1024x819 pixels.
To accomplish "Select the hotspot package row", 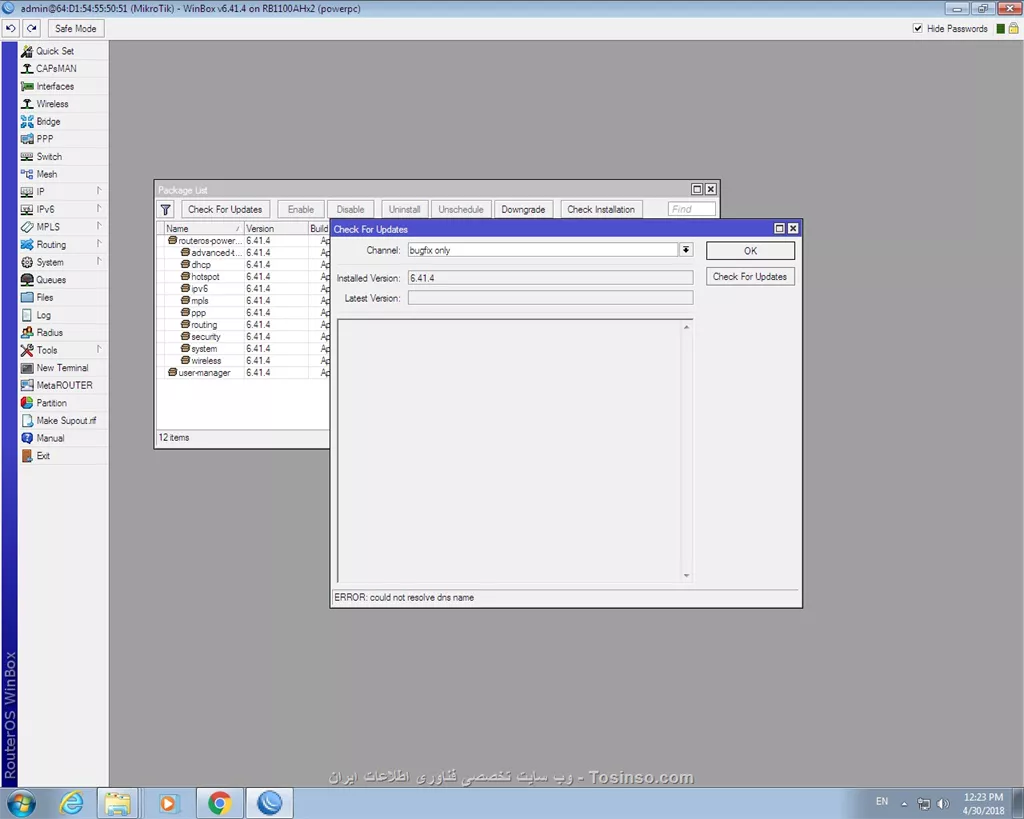I will (x=244, y=276).
